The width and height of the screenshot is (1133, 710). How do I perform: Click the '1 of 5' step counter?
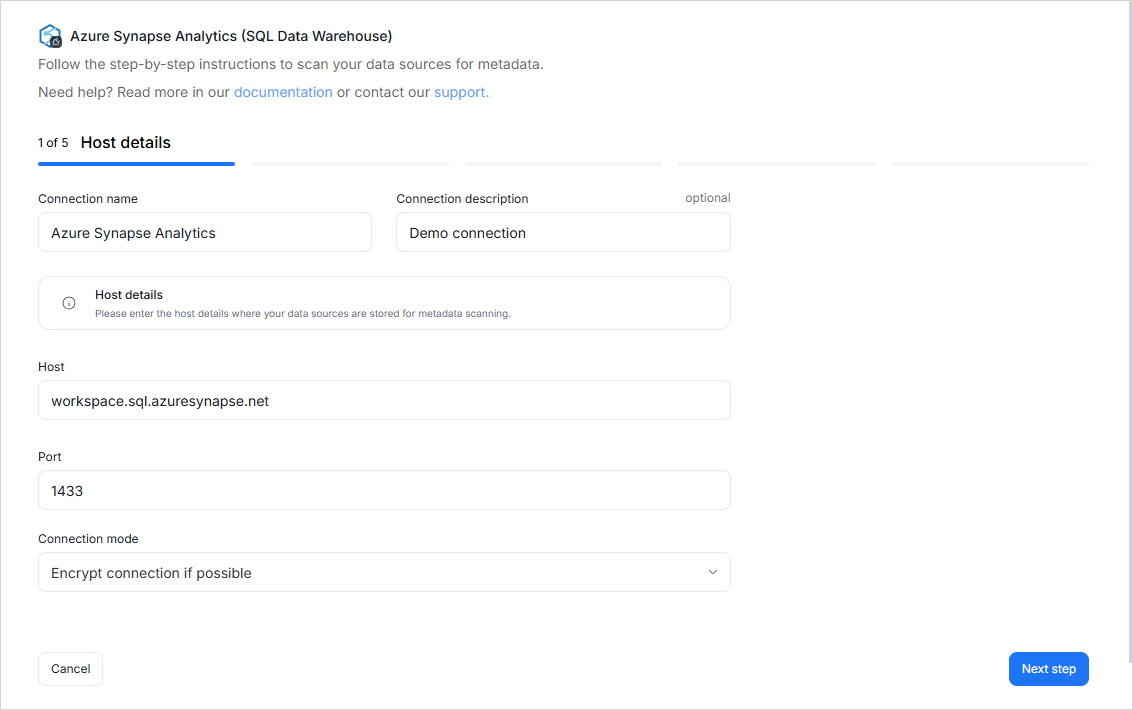53,143
